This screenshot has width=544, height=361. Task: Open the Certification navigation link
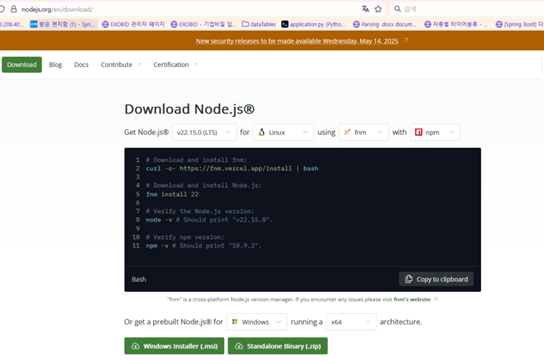pos(175,65)
